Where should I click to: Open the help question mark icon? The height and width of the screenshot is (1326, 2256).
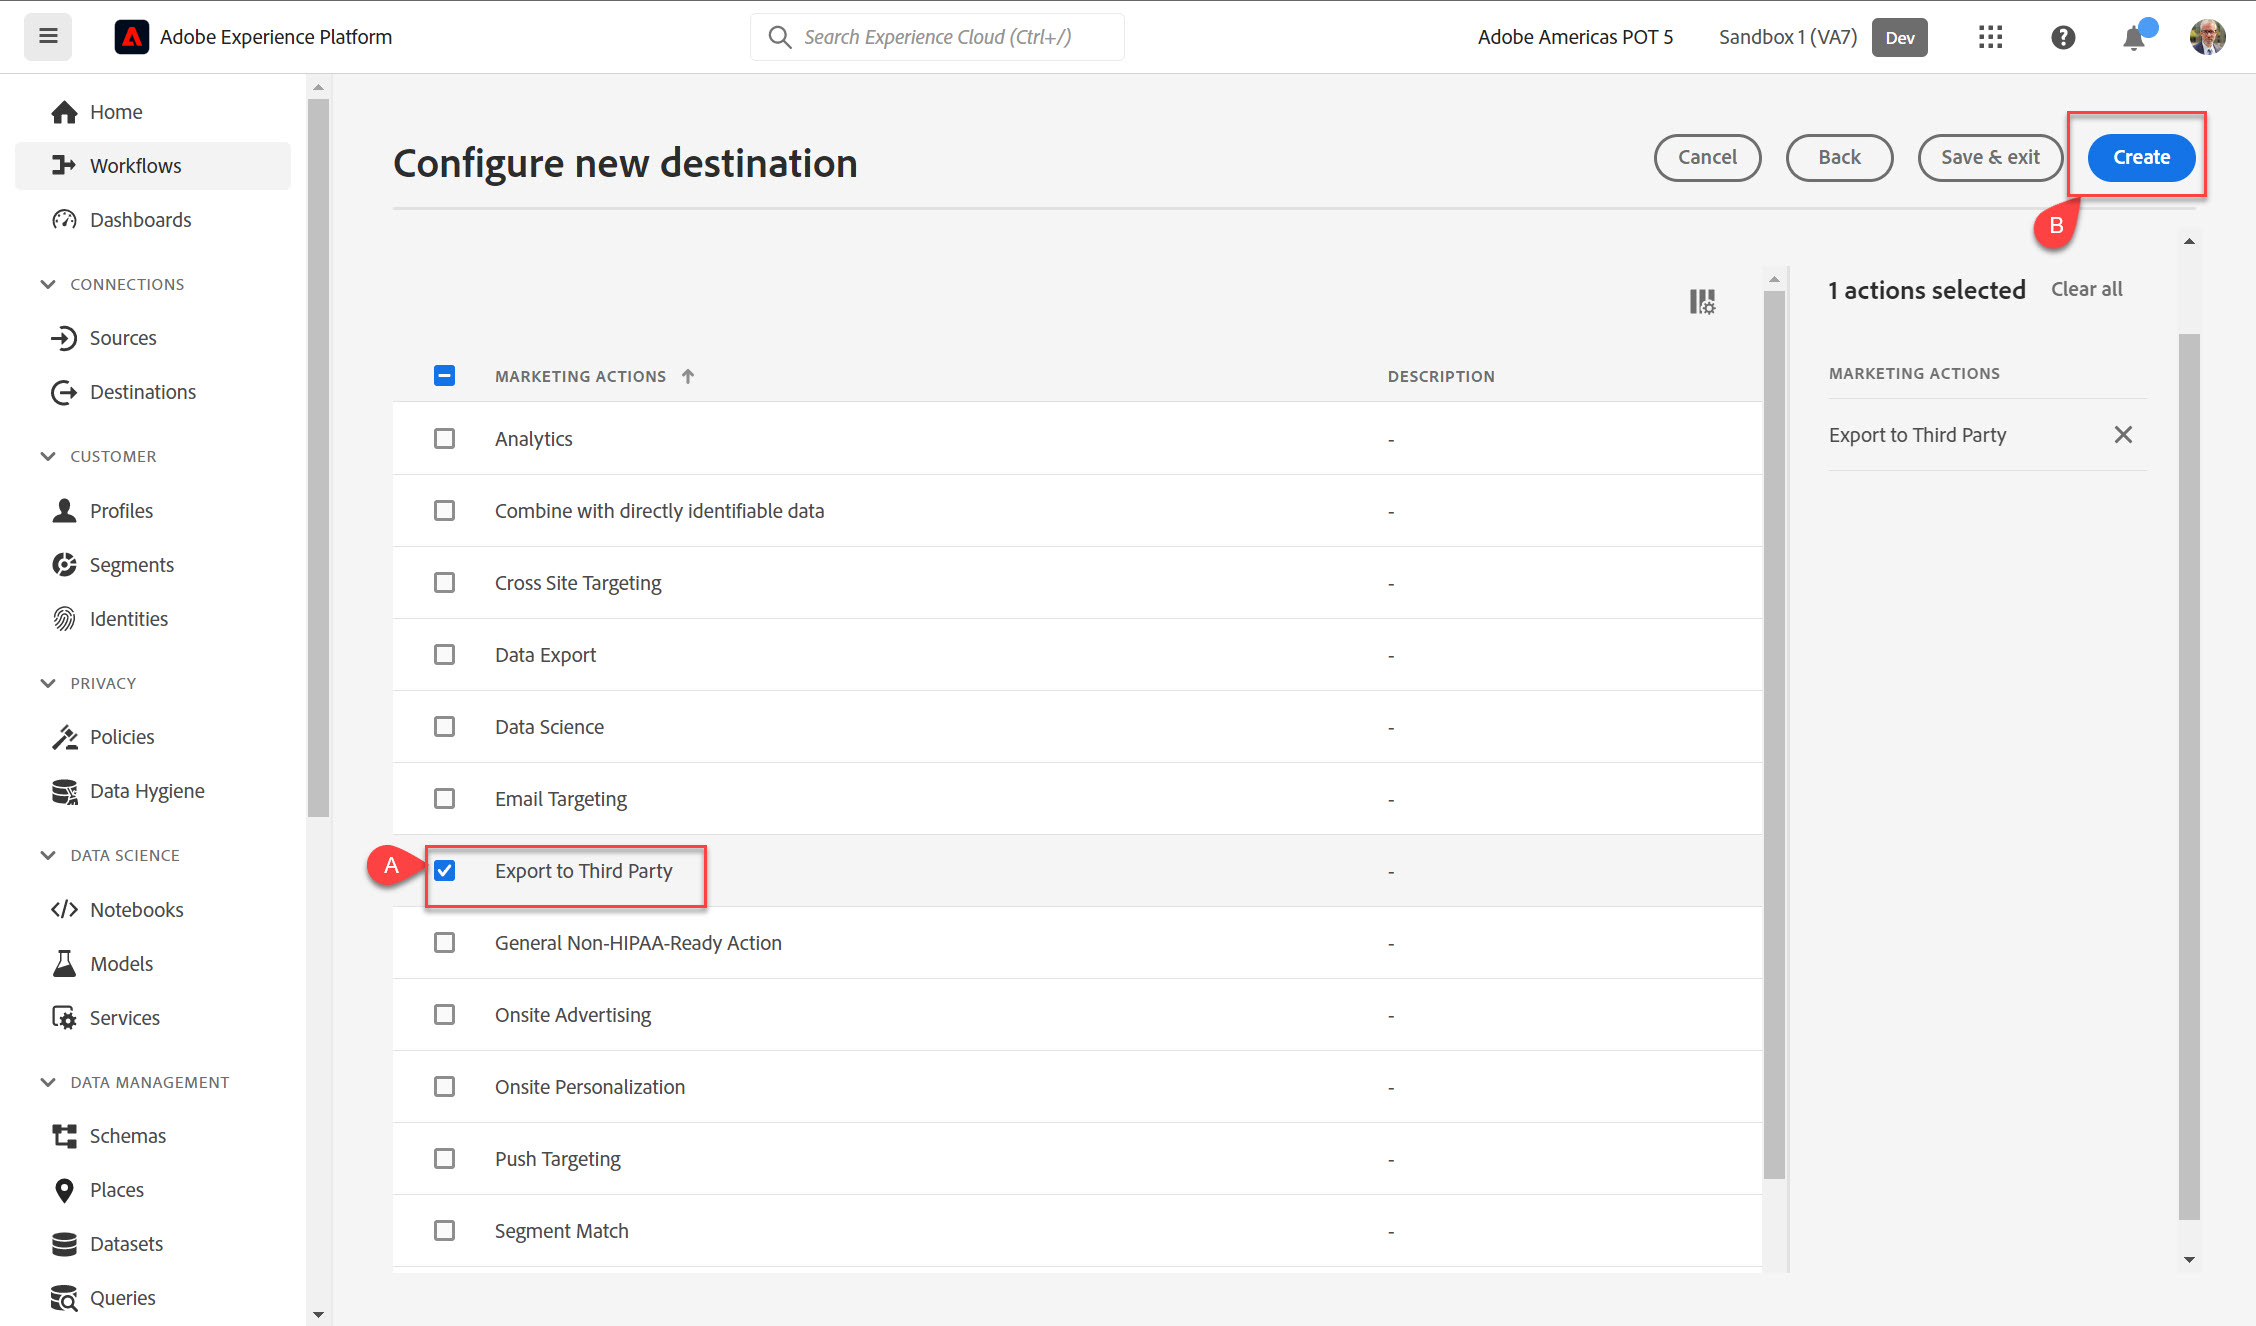click(2063, 37)
